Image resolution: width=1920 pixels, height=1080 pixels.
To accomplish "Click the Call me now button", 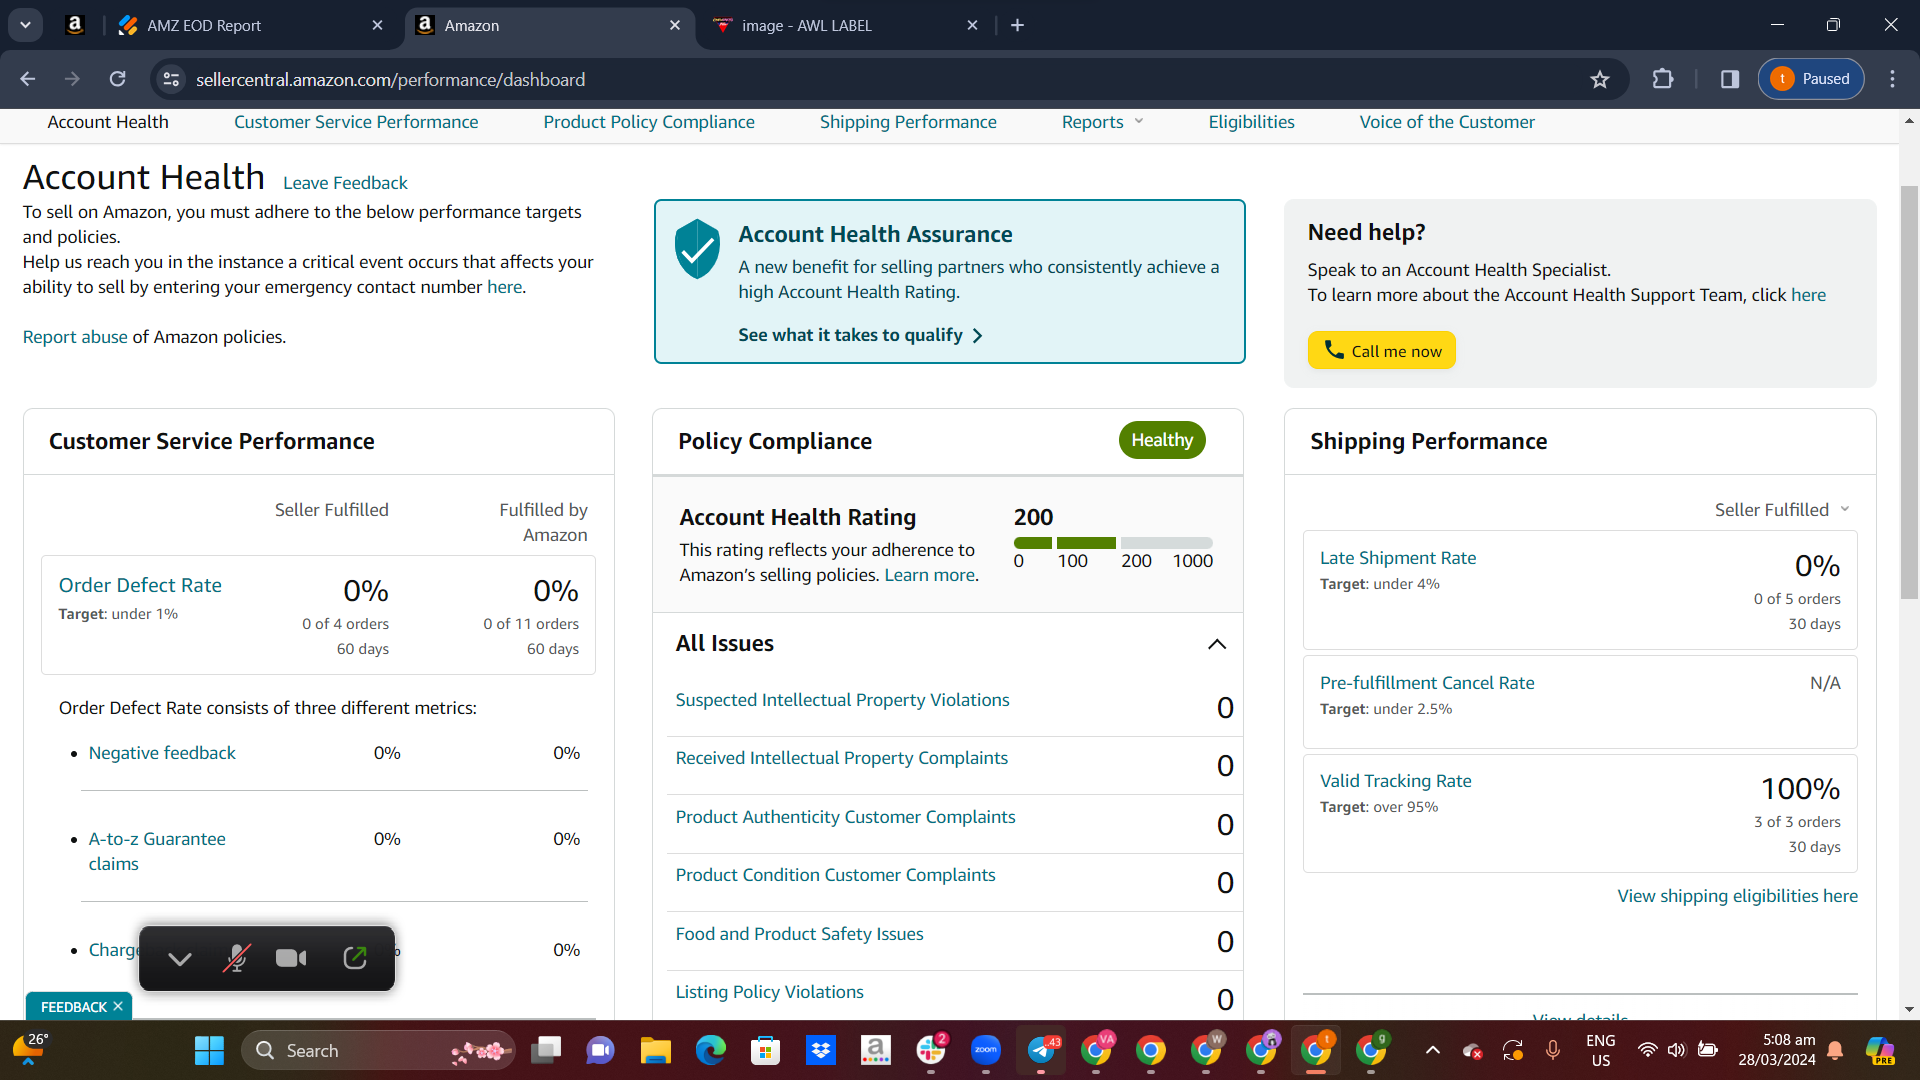I will [x=1381, y=350].
